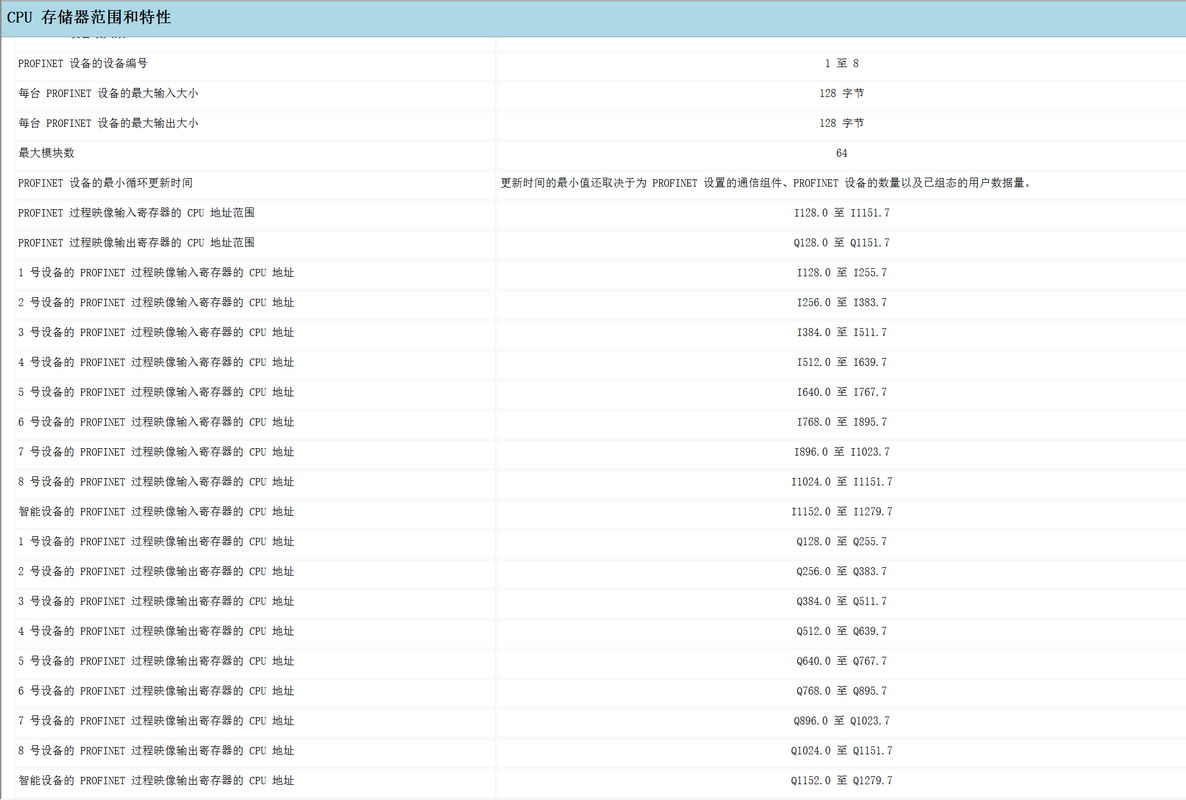
Task: Click value 'Q128.0 至 Q255.7'
Action: point(842,541)
